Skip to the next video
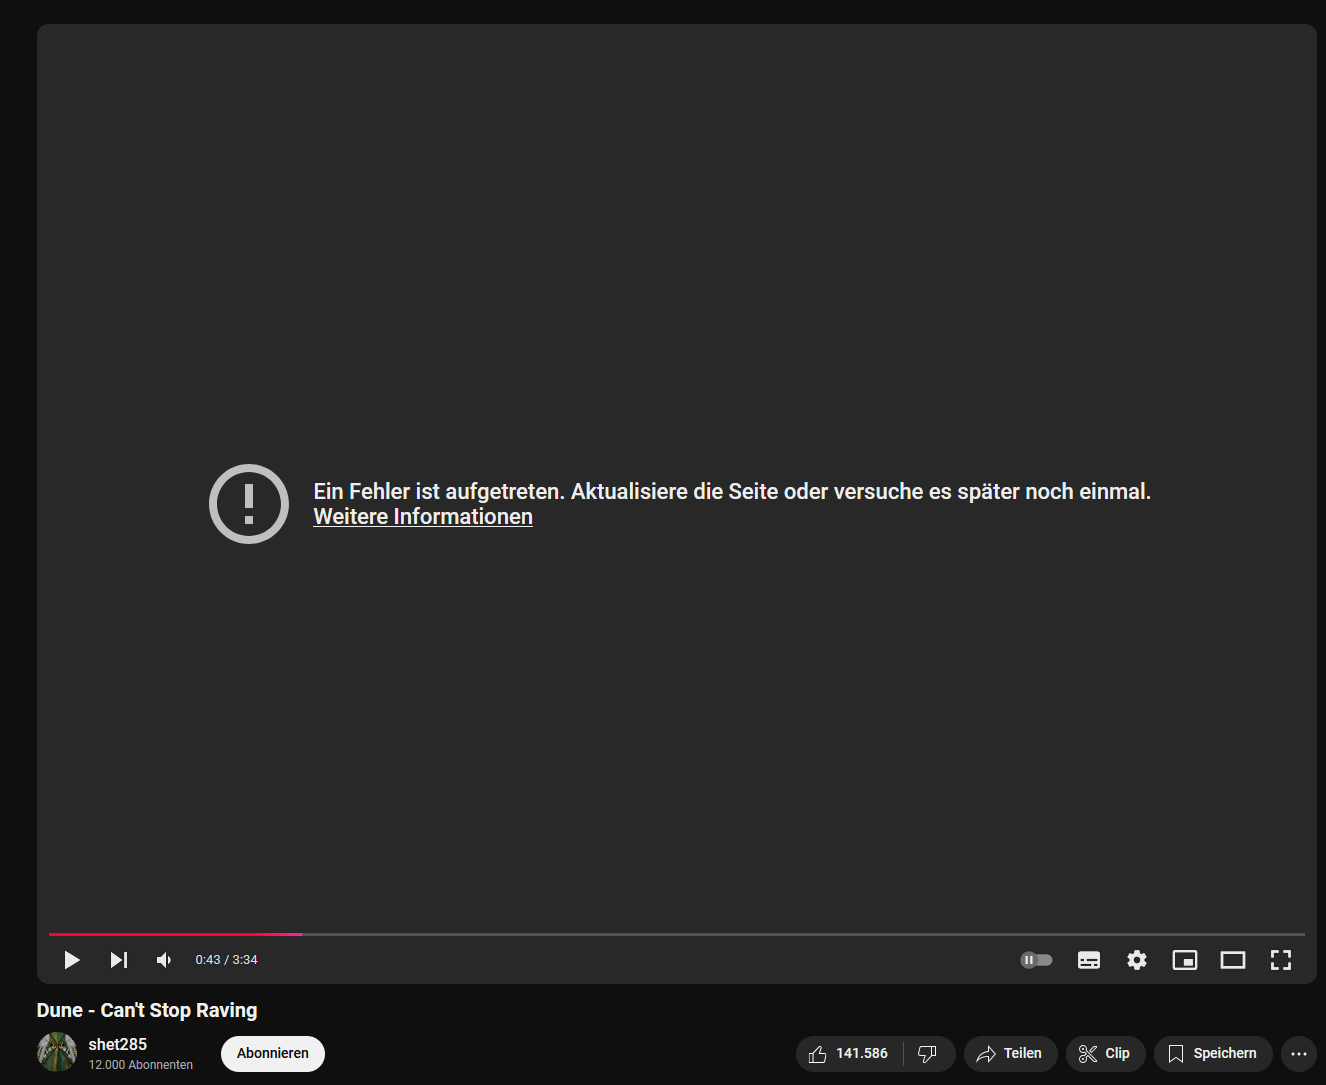The height and width of the screenshot is (1085, 1326). (x=119, y=960)
